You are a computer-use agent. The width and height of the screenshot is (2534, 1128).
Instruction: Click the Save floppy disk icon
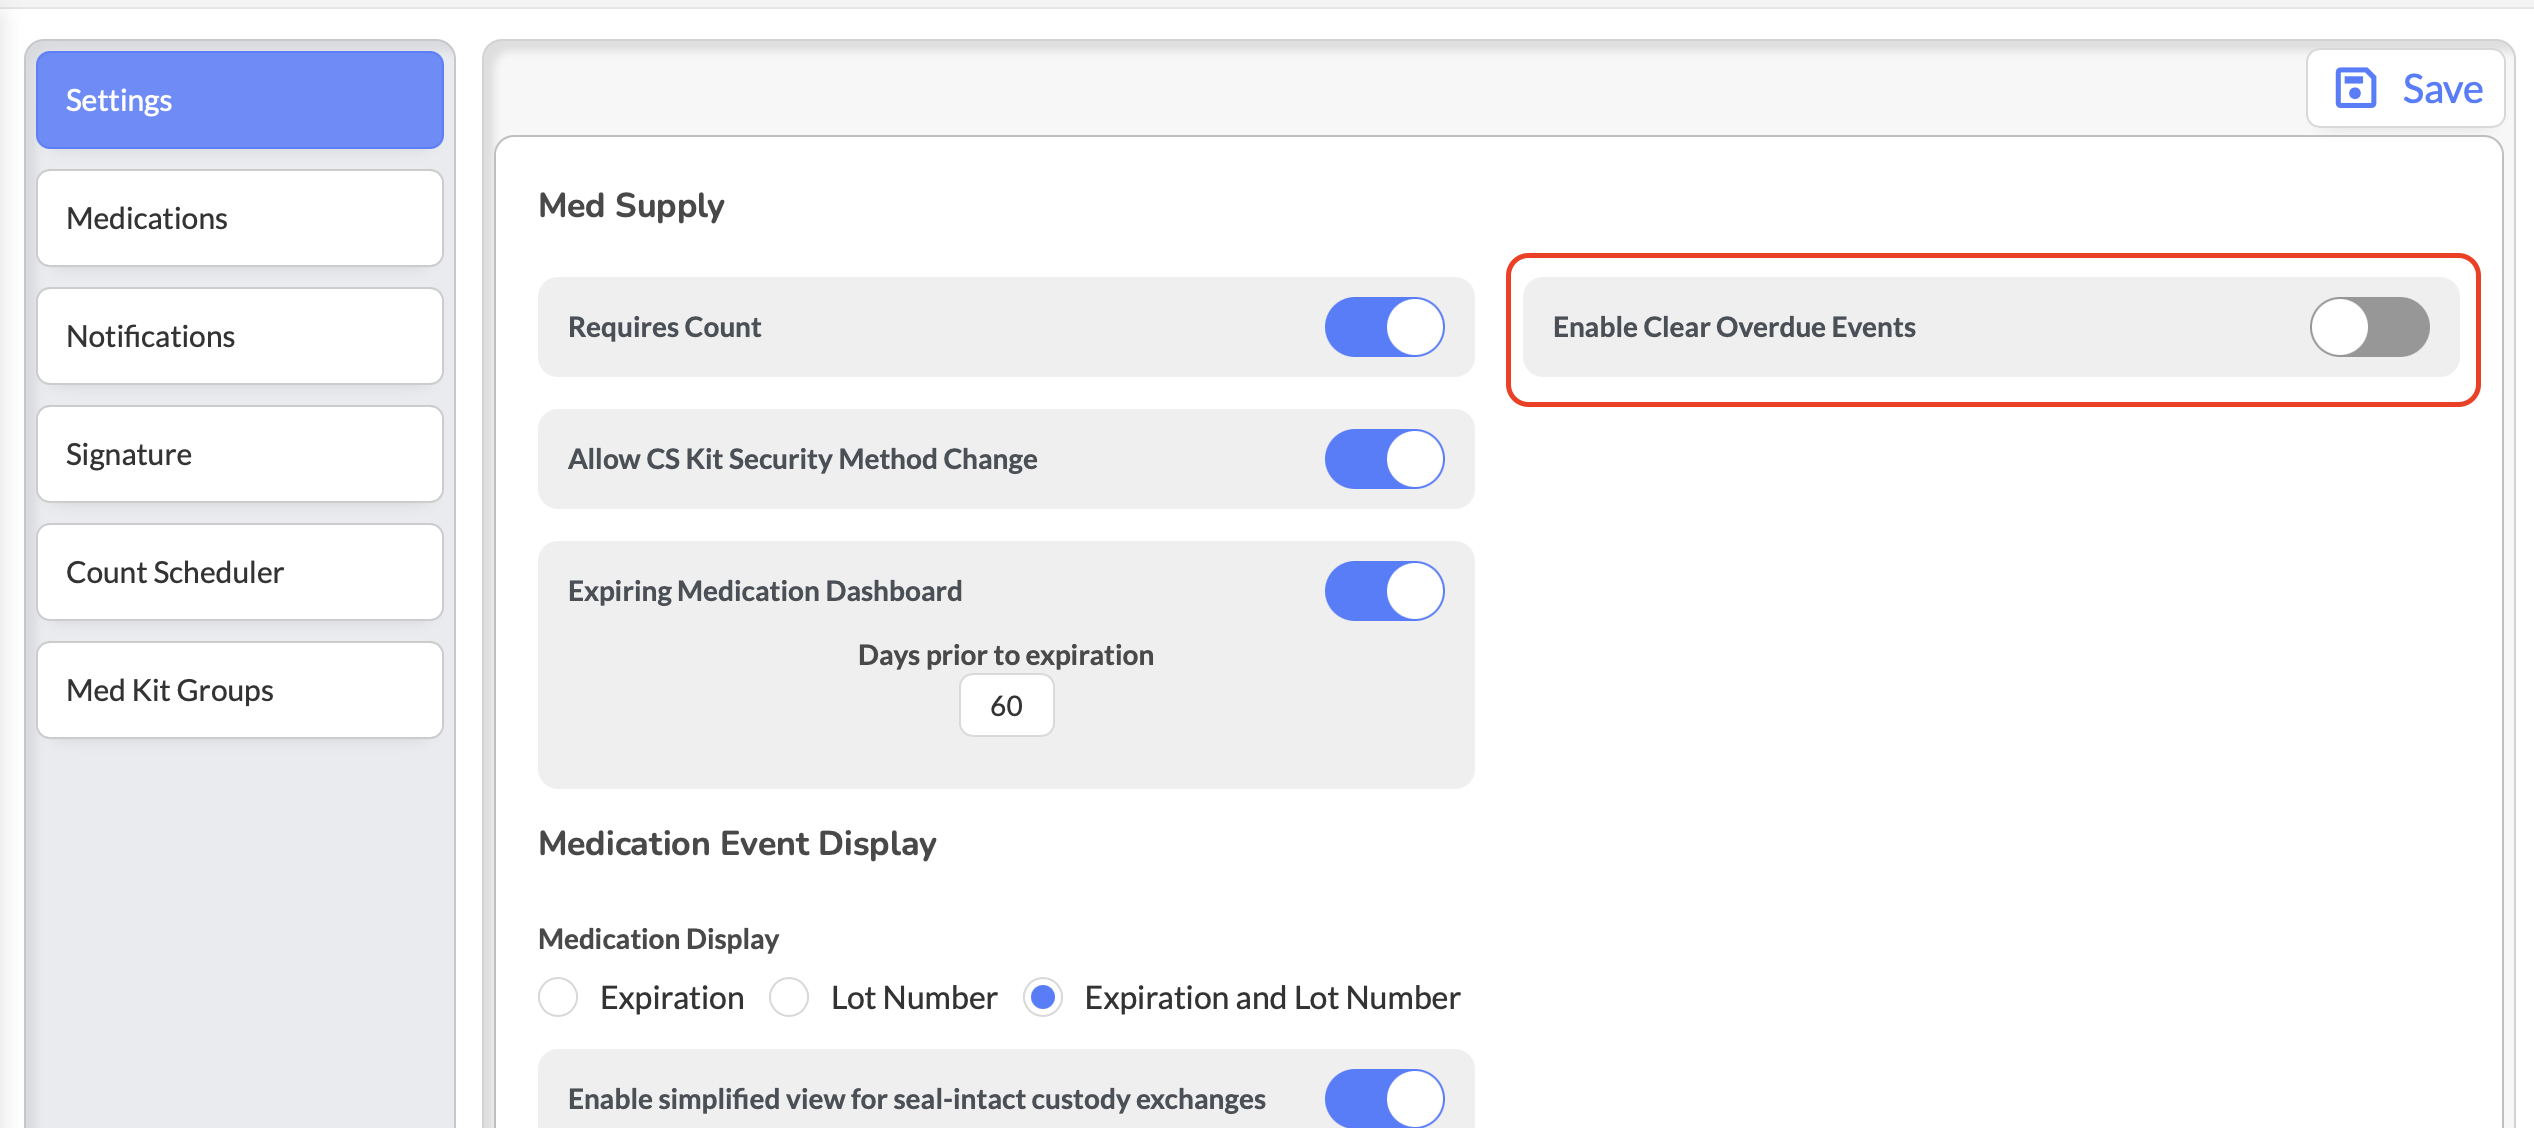(x=2355, y=88)
